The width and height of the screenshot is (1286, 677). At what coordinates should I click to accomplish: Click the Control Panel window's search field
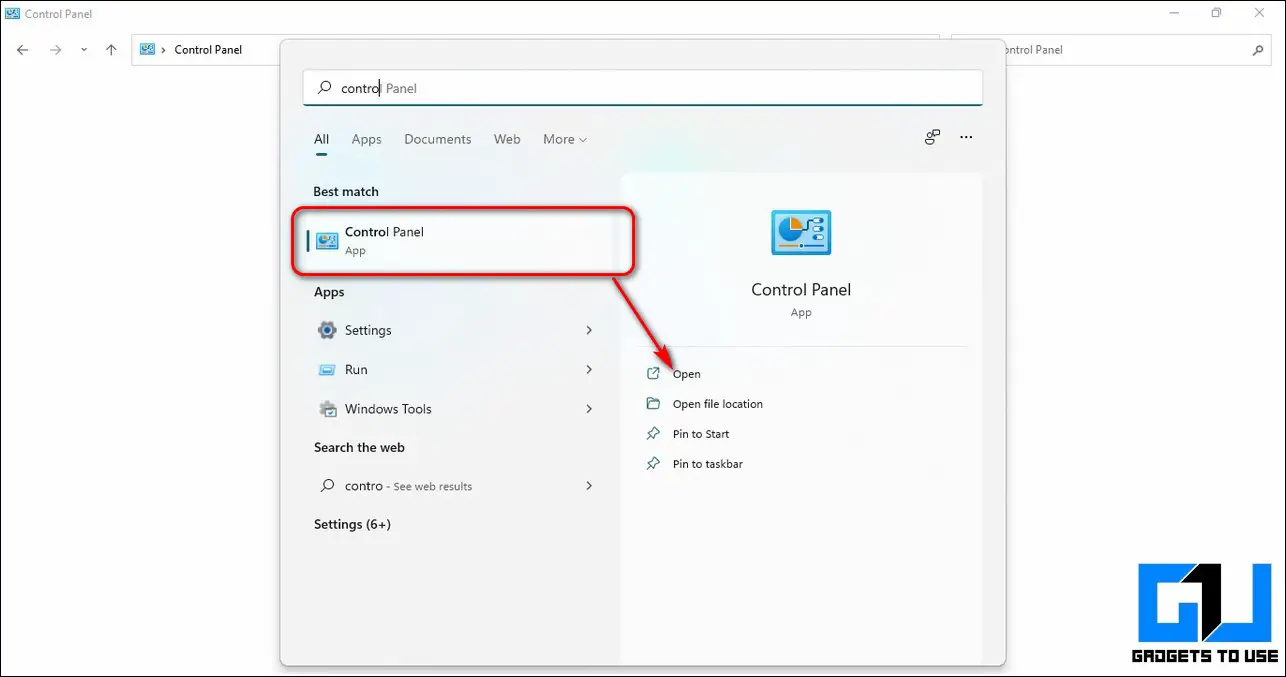point(1110,50)
